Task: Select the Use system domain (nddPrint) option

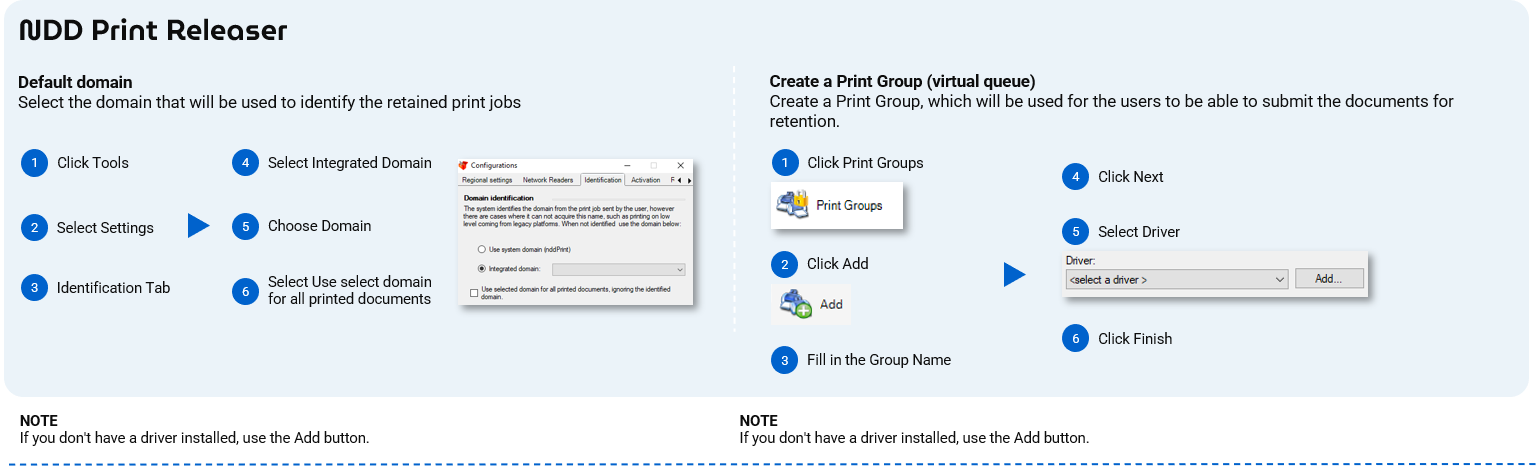Action: click(481, 248)
